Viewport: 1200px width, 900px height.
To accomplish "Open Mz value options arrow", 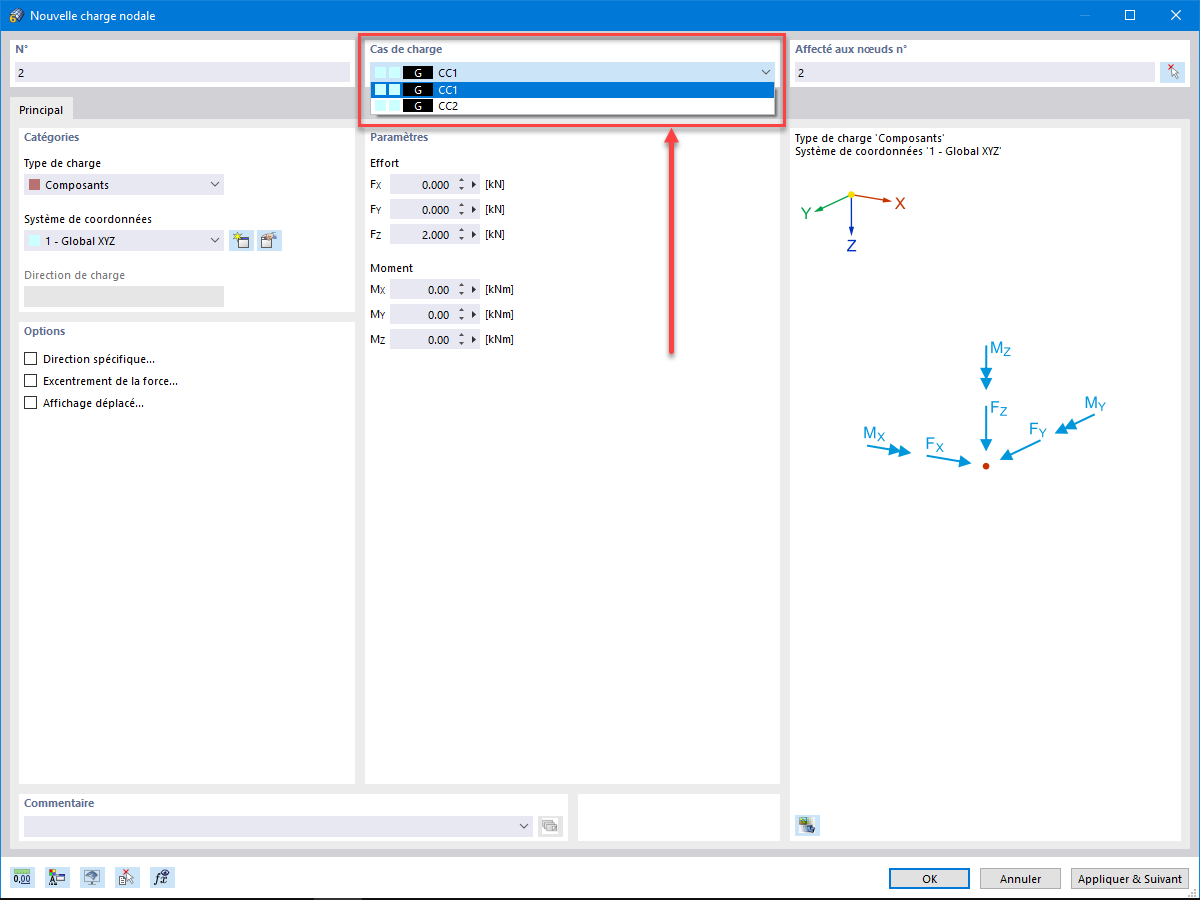I will click(474, 340).
